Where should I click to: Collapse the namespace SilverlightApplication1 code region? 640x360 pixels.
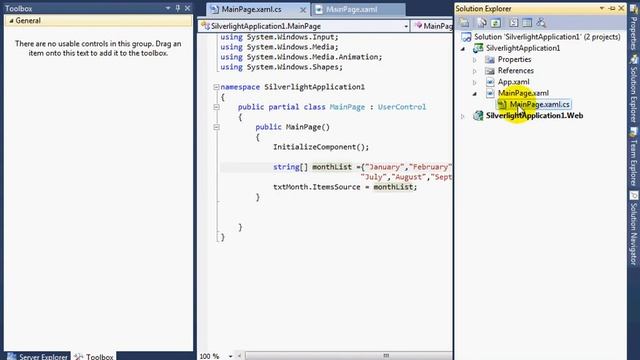pos(216,87)
